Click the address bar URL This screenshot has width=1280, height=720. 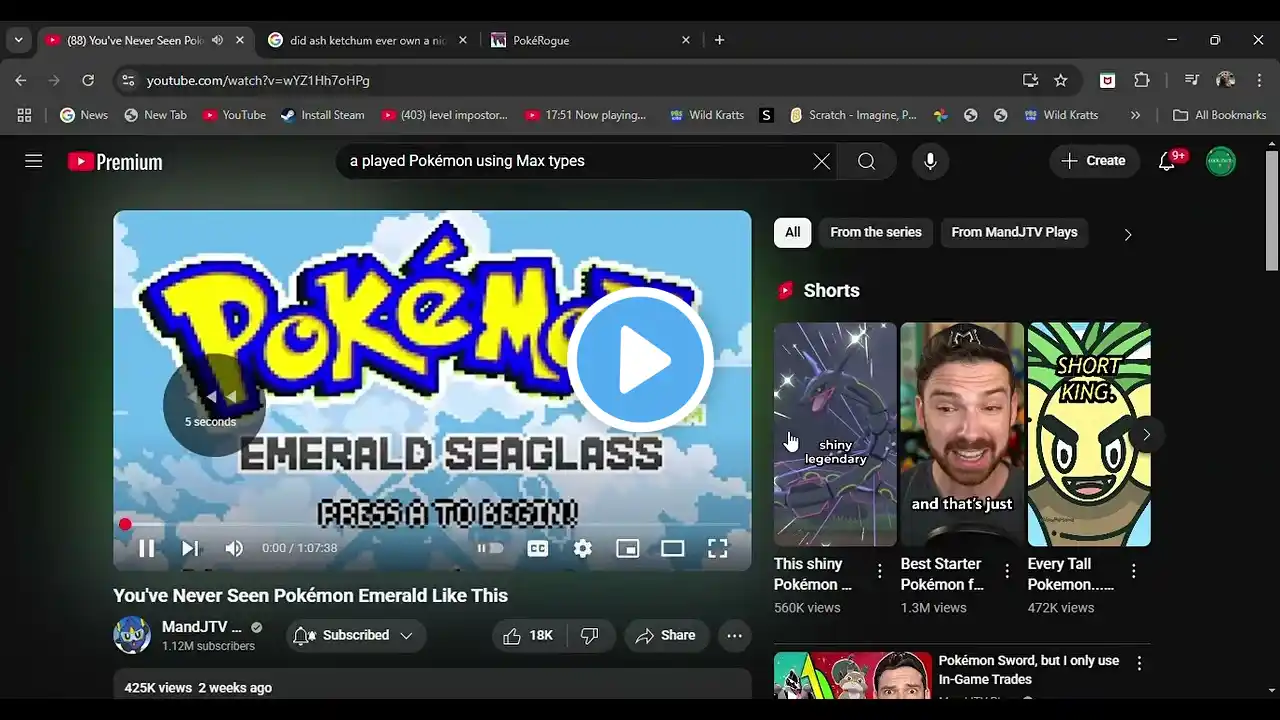[258, 80]
